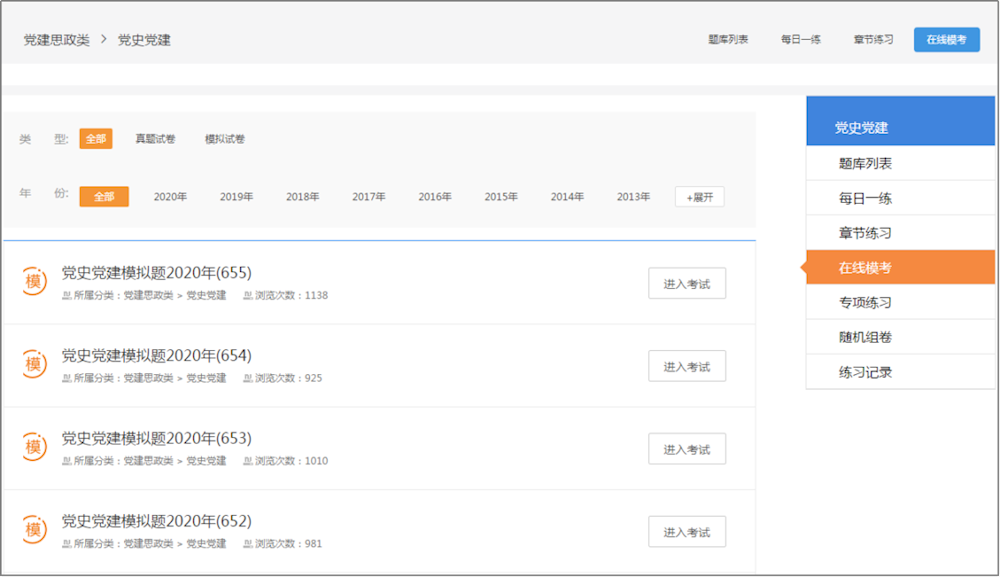Image resolution: width=1000 pixels, height=577 pixels.
Task: Enter exam for 党史党建模拟题2020年(653)
Action: pos(686,449)
